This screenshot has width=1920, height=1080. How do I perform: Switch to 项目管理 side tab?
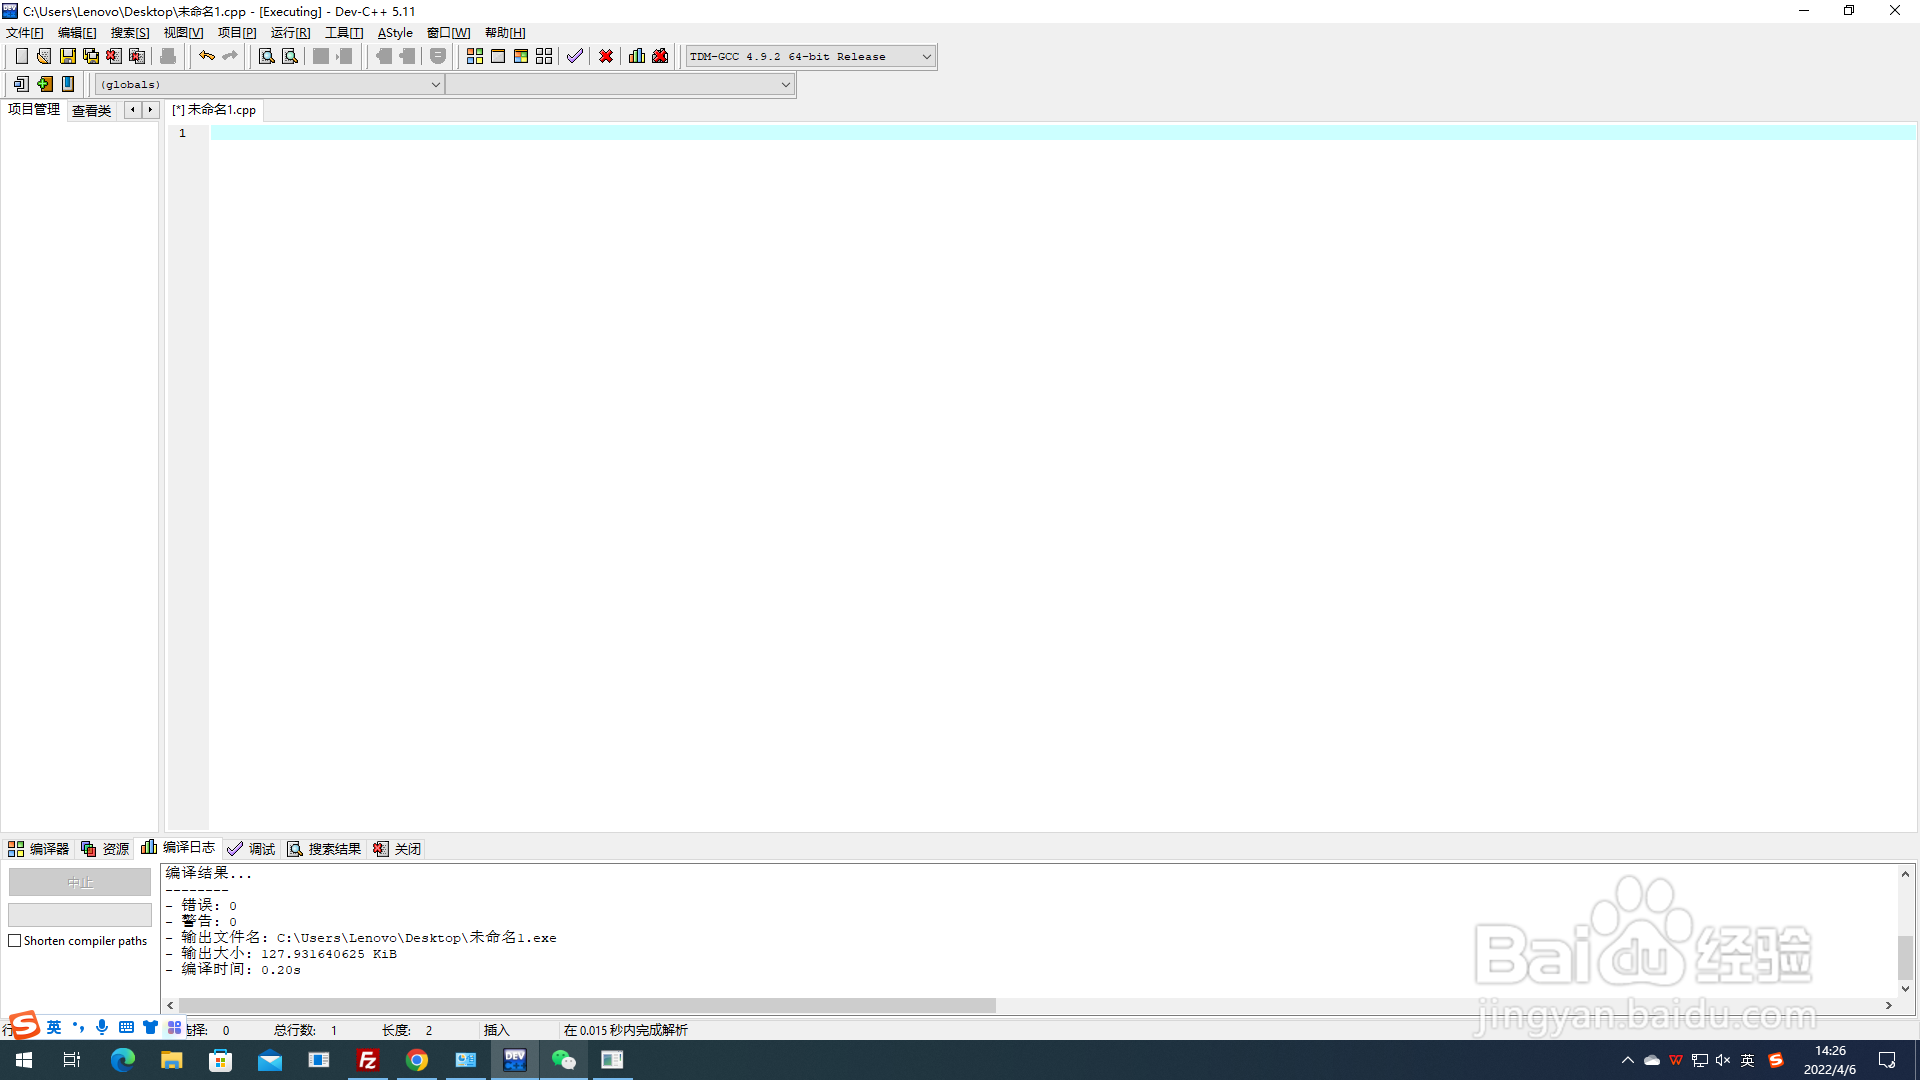pyautogui.click(x=34, y=109)
